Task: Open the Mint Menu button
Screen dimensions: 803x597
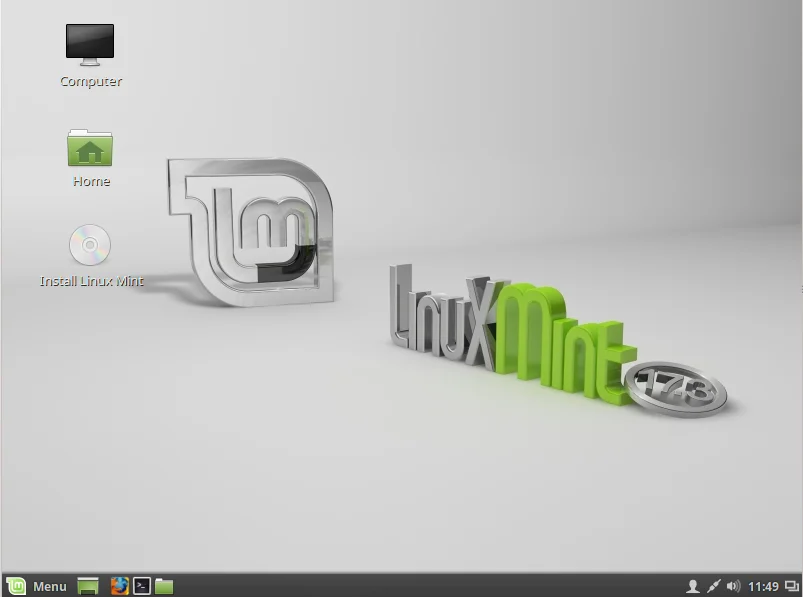Action: click(37, 586)
